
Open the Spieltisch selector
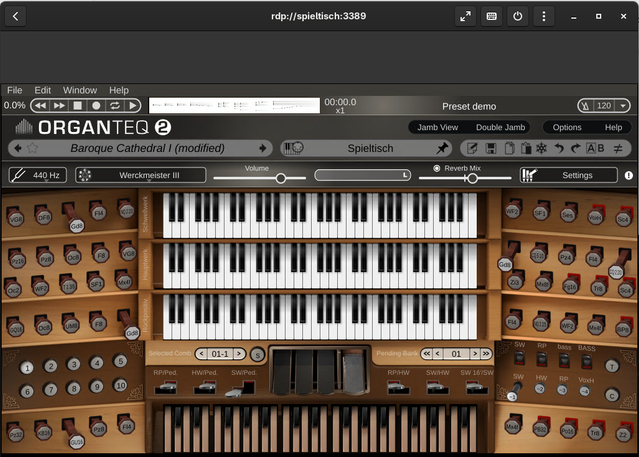pos(370,148)
